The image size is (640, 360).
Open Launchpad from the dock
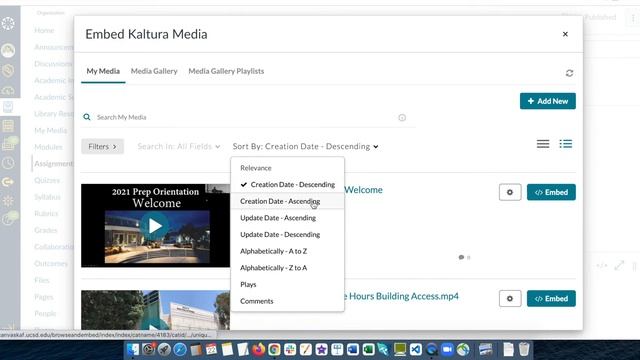(x=164, y=349)
